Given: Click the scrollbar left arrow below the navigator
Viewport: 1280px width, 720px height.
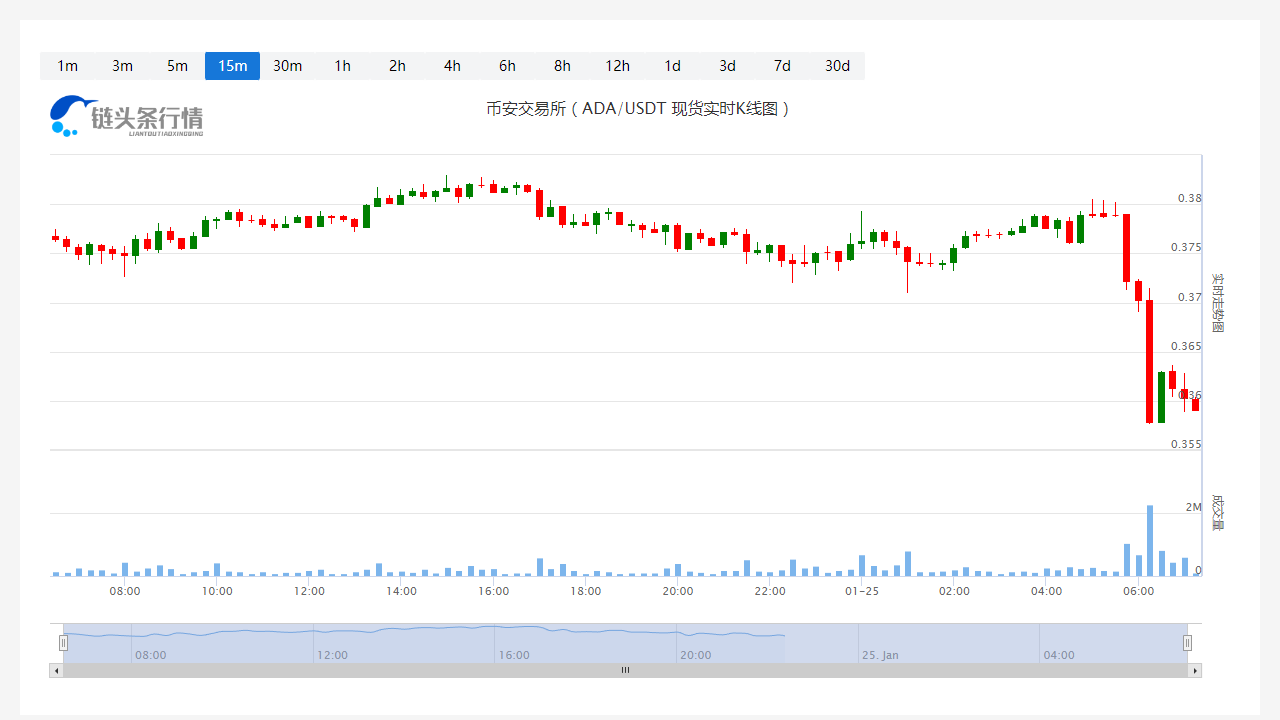Looking at the screenshot, I should pyautogui.click(x=56, y=670).
